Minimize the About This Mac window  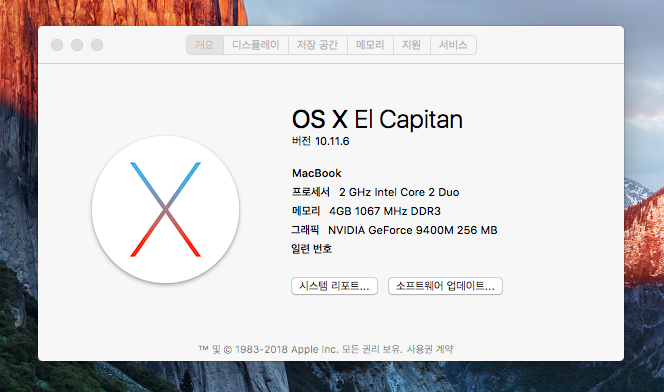(x=77, y=45)
